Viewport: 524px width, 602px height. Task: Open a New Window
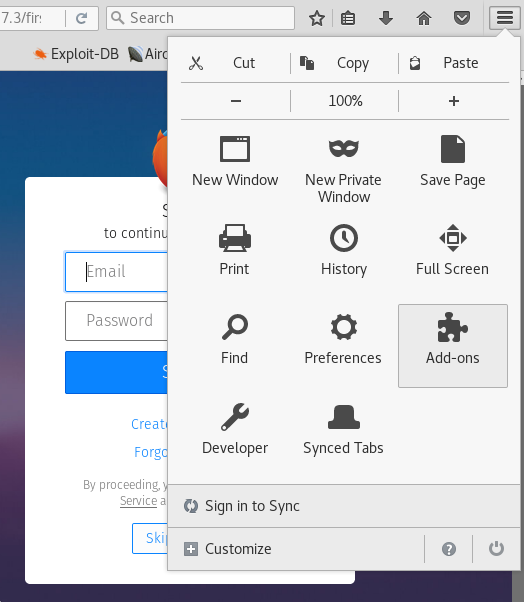(x=235, y=161)
